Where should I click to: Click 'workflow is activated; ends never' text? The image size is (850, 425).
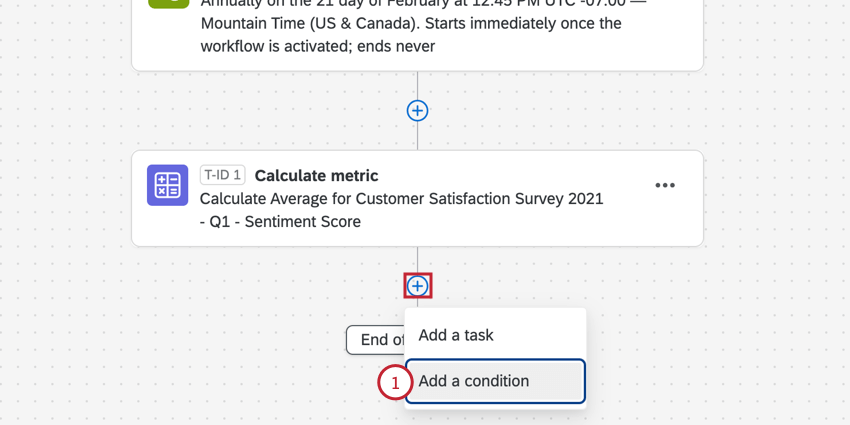[318, 46]
